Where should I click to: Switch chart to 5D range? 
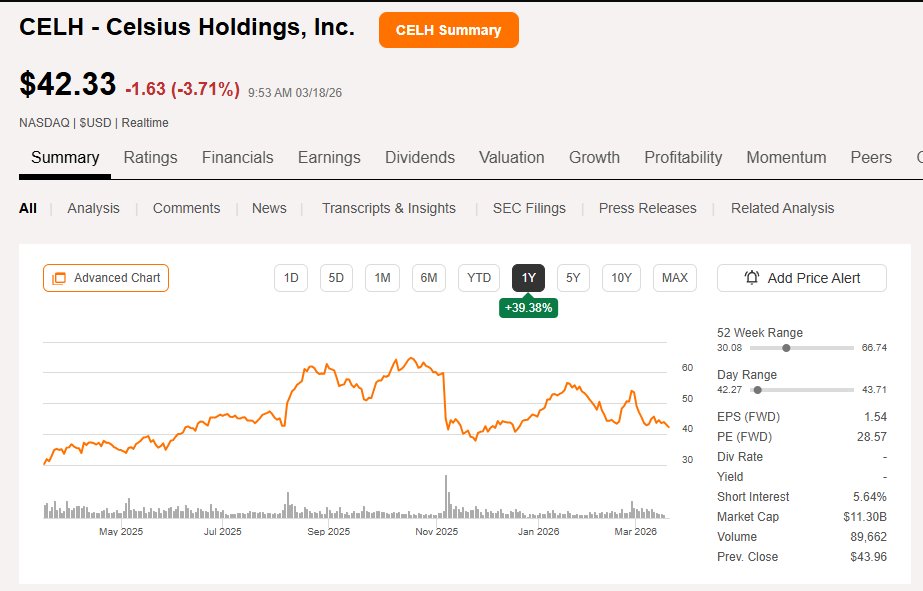pos(336,278)
